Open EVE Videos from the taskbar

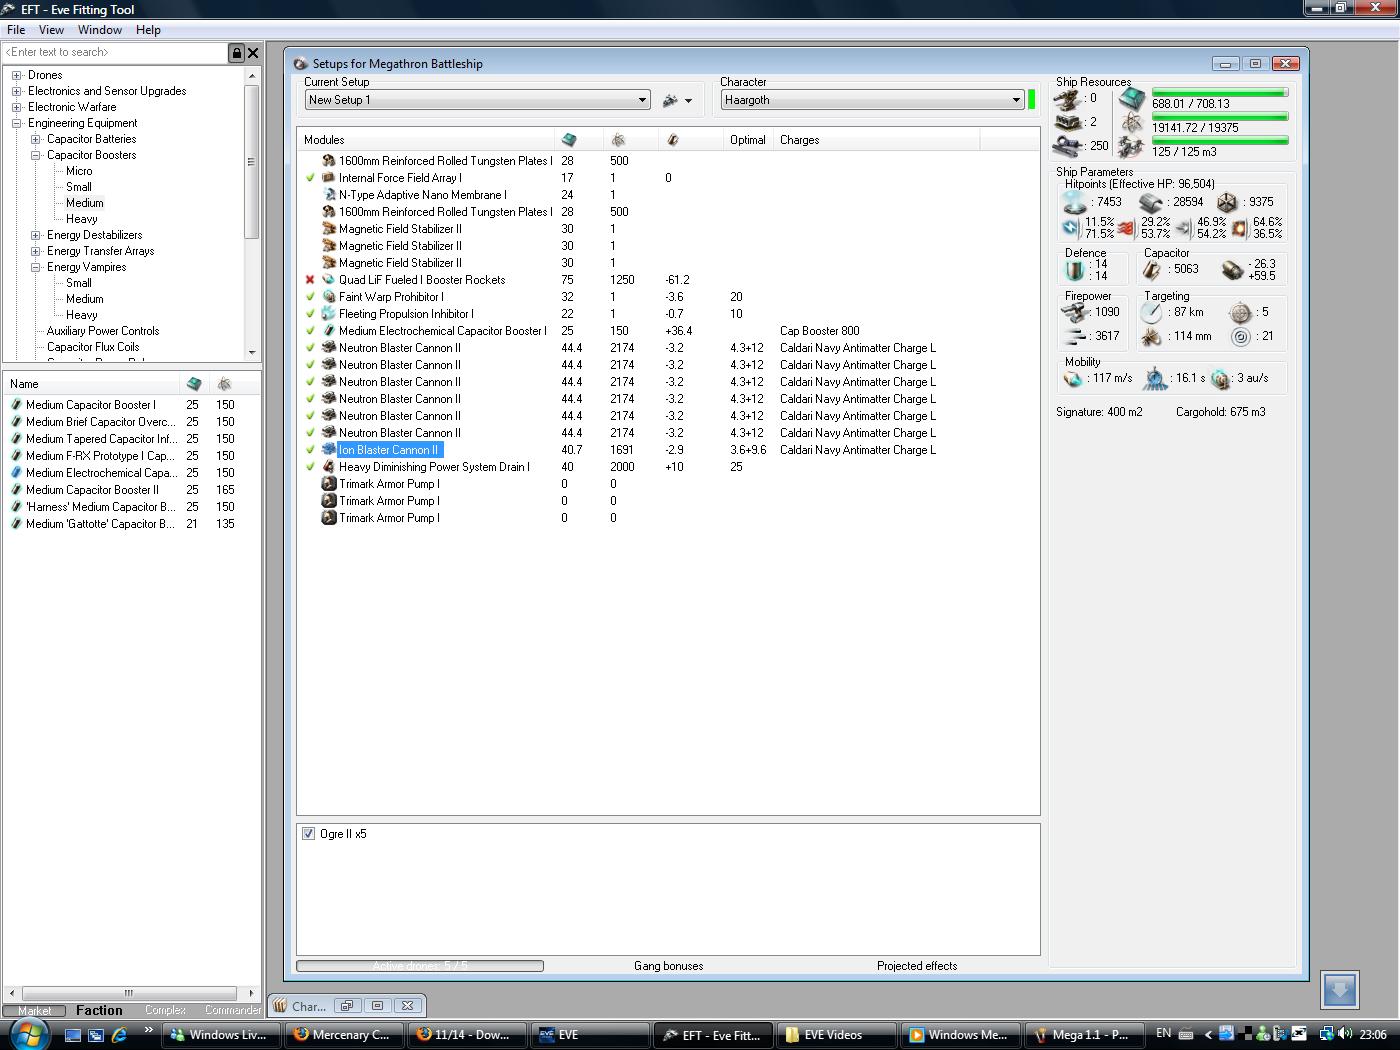(838, 1035)
